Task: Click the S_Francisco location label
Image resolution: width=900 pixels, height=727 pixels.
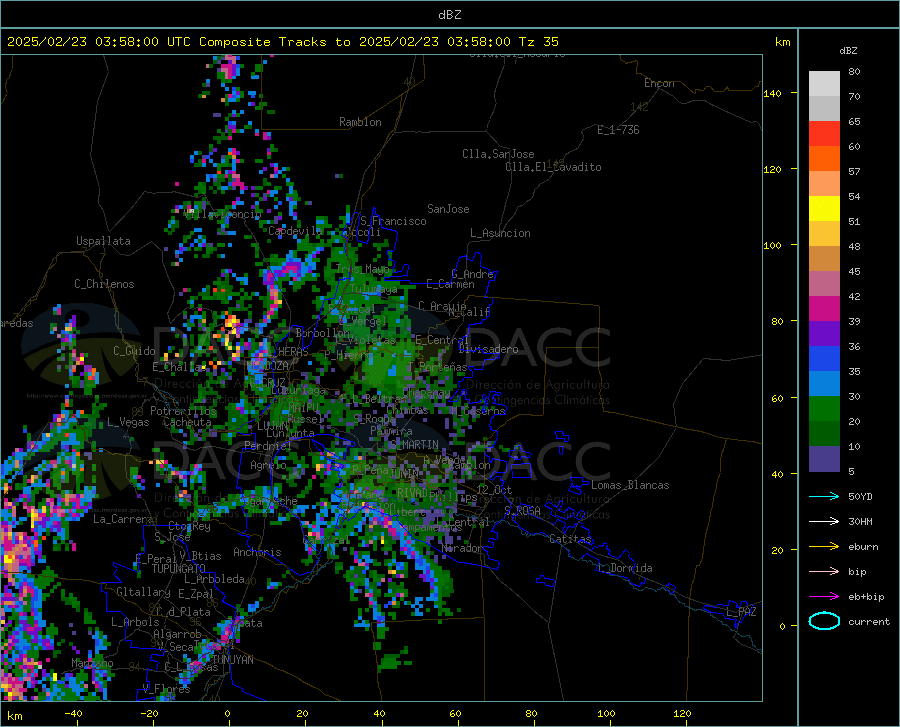Action: coord(393,221)
